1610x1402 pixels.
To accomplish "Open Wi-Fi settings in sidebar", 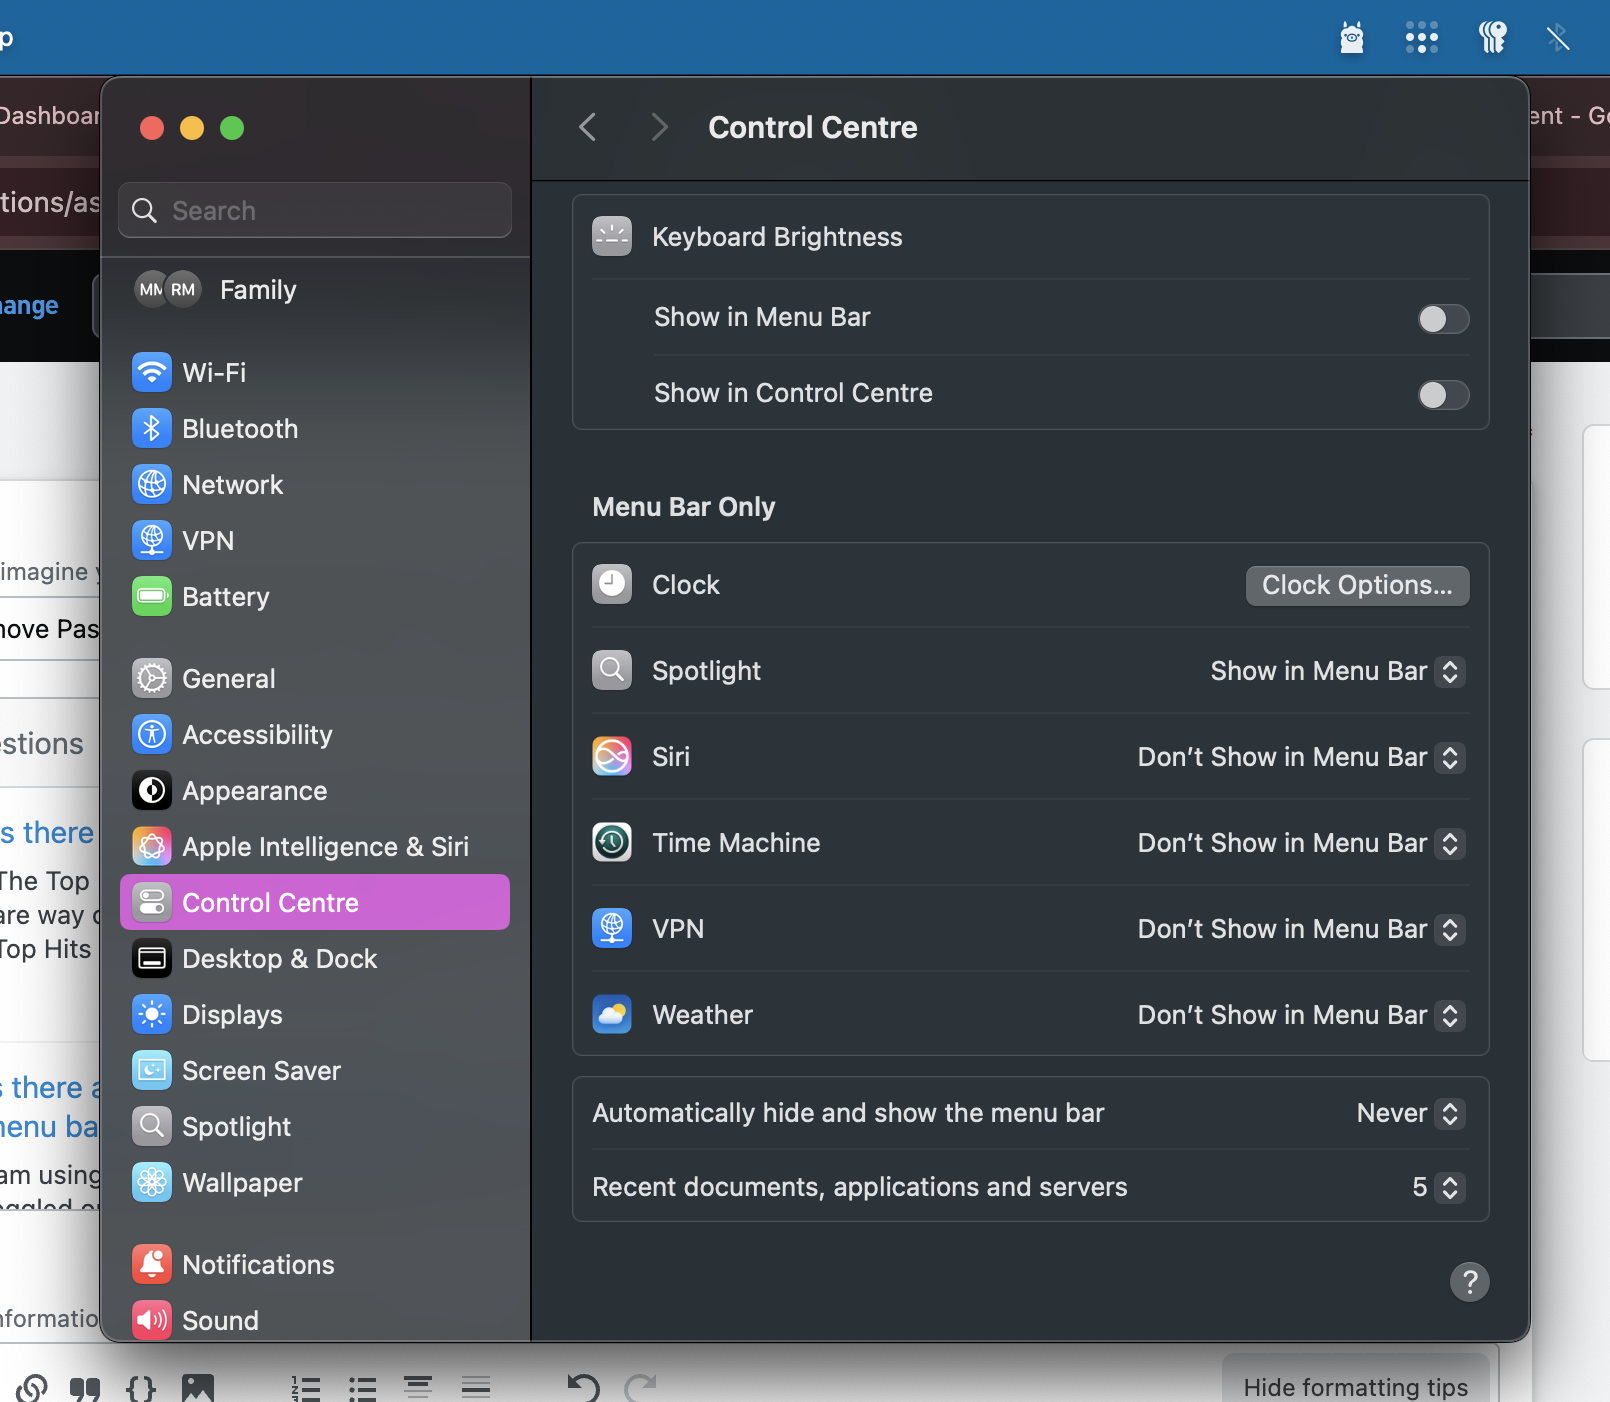I will click(x=315, y=373).
